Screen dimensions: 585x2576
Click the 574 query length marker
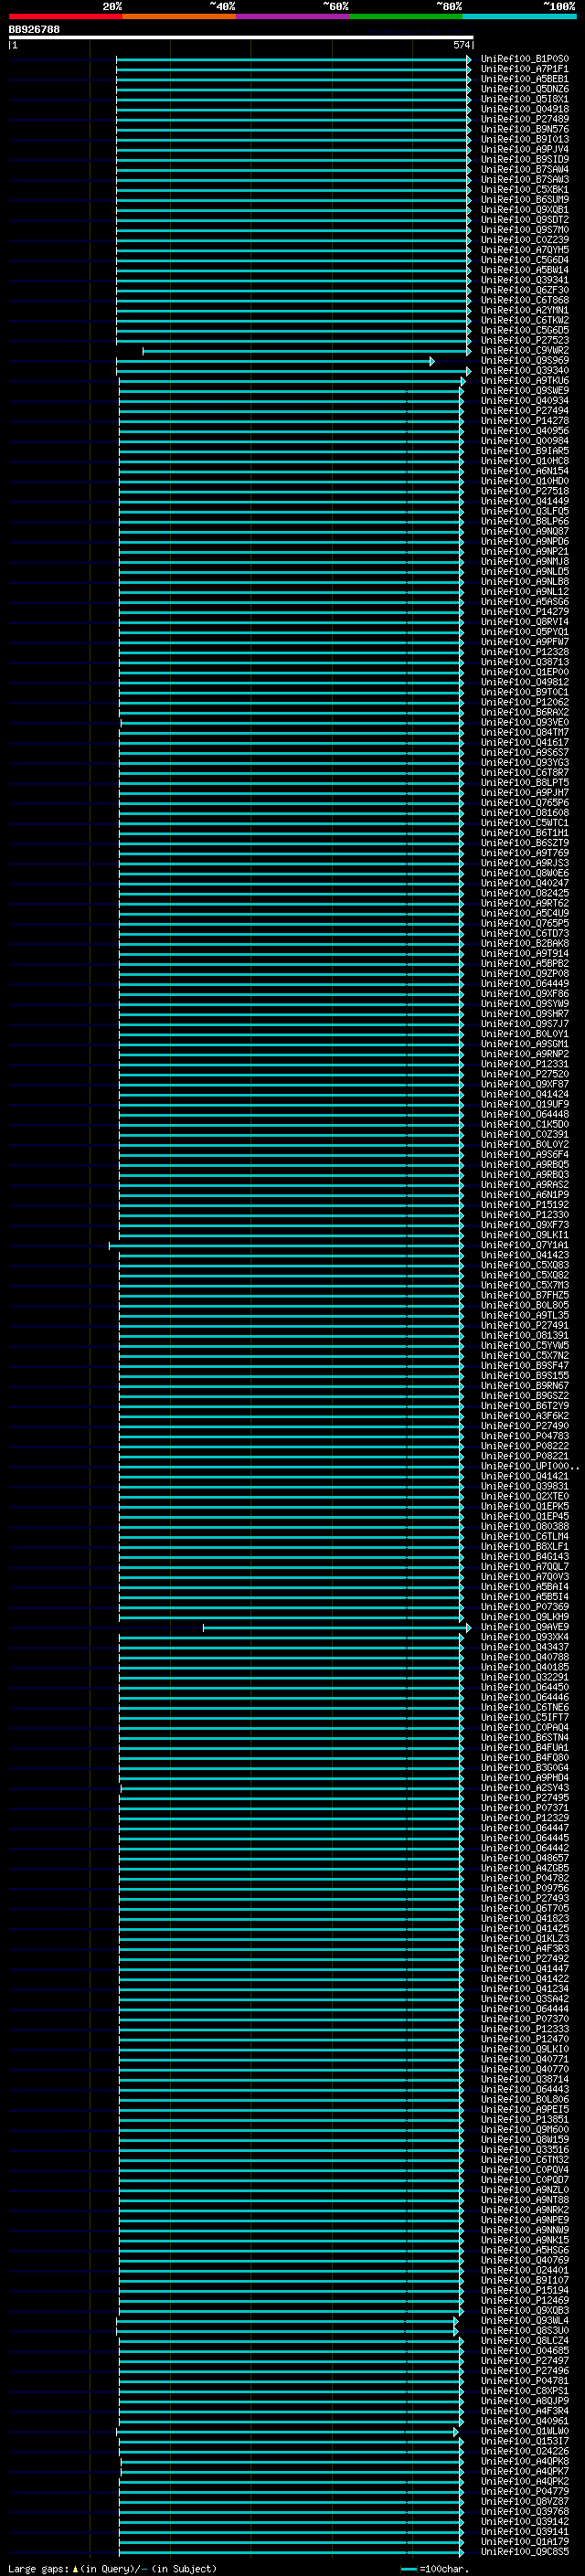coord(461,45)
